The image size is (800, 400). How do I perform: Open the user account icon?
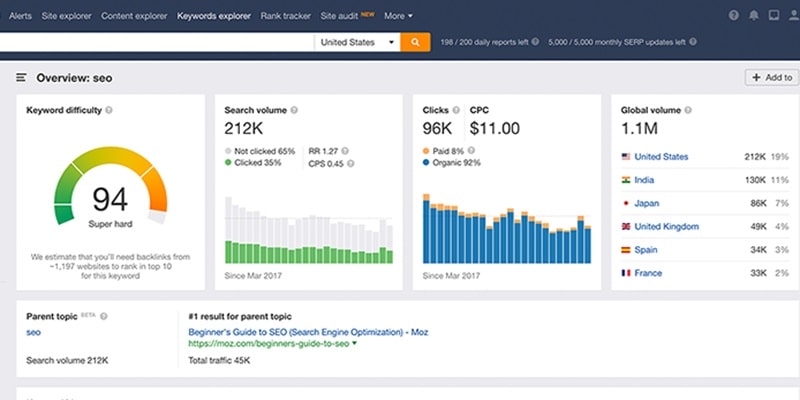[794, 15]
